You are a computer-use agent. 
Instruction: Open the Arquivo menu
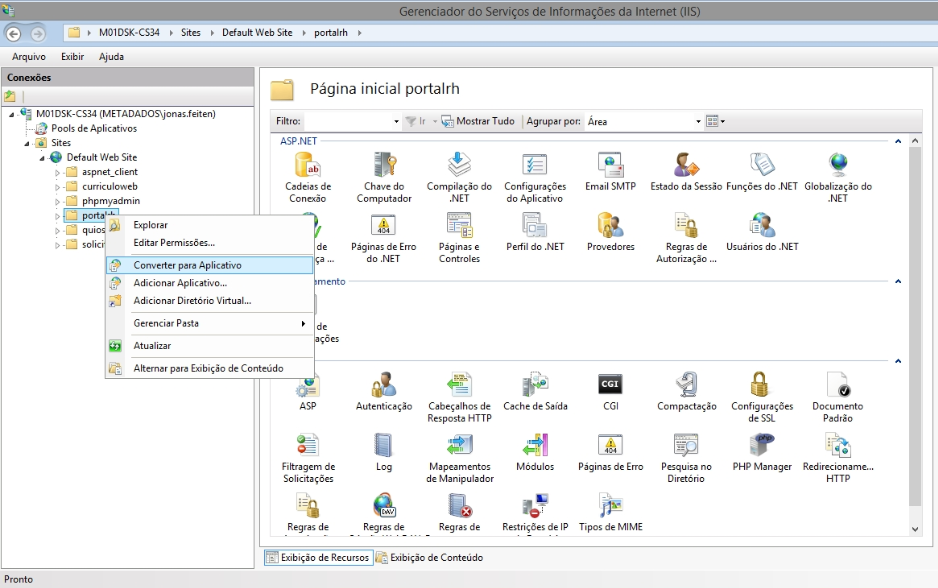[x=28, y=57]
